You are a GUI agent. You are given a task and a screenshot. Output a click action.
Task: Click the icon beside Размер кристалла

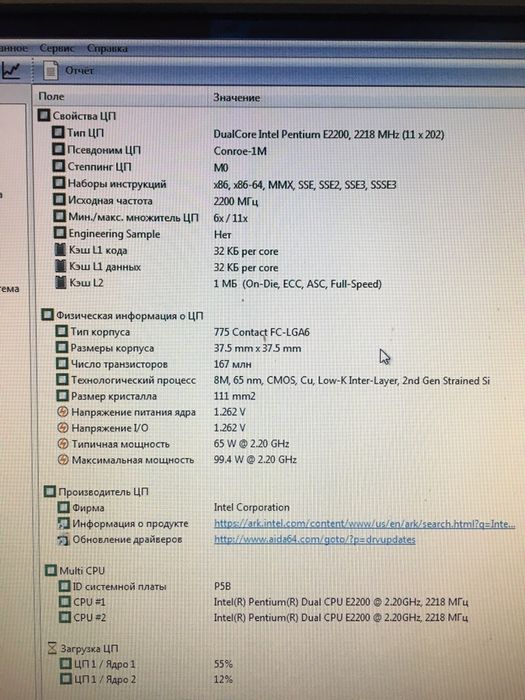pyautogui.click(x=62, y=396)
